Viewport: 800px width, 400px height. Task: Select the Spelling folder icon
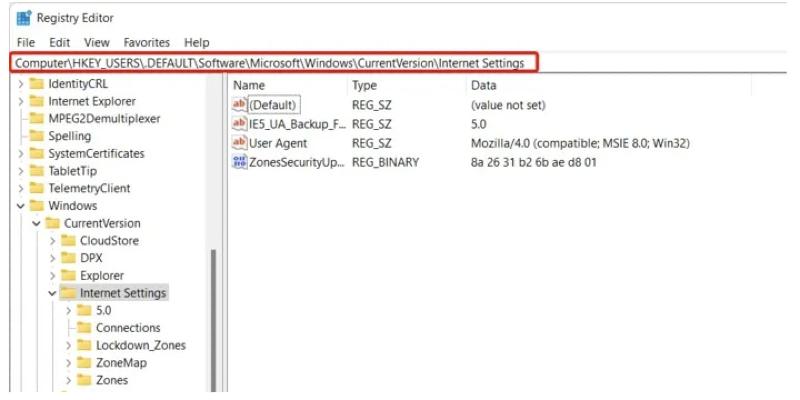click(x=36, y=136)
